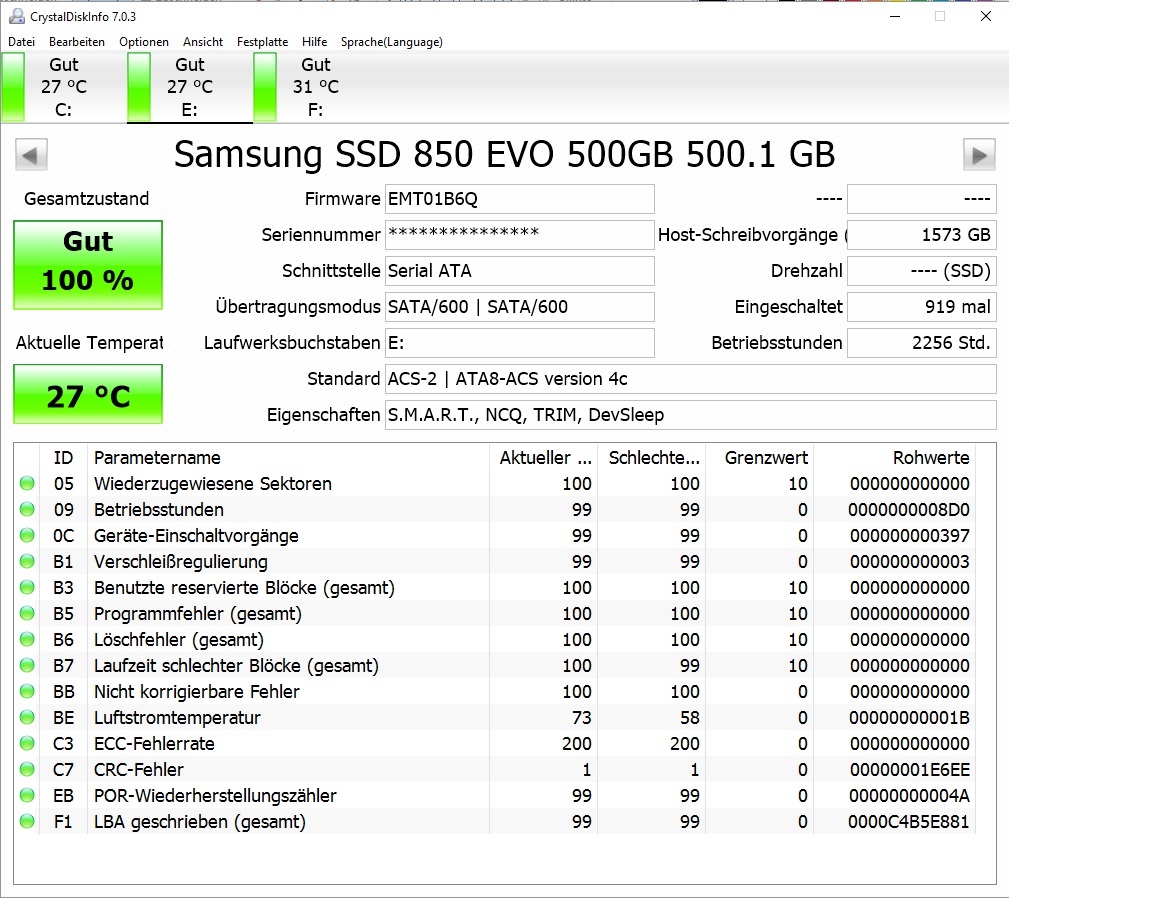
Task: Click the ID column header
Action: point(63,458)
